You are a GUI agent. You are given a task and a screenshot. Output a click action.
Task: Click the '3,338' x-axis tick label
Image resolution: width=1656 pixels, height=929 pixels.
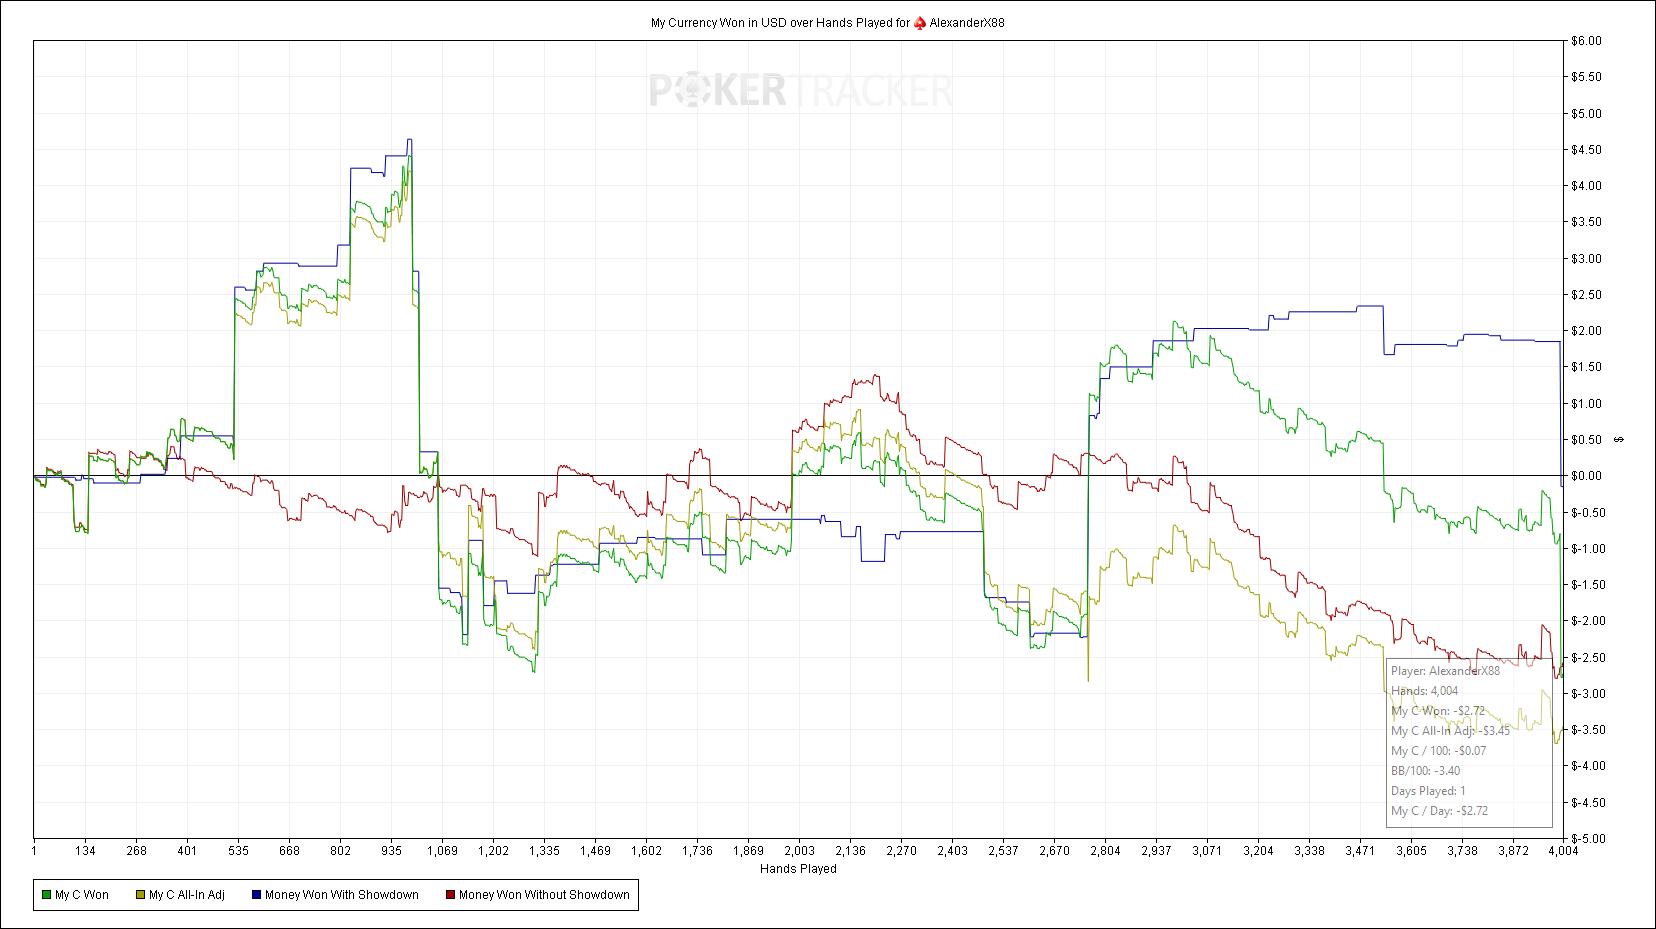(1309, 852)
